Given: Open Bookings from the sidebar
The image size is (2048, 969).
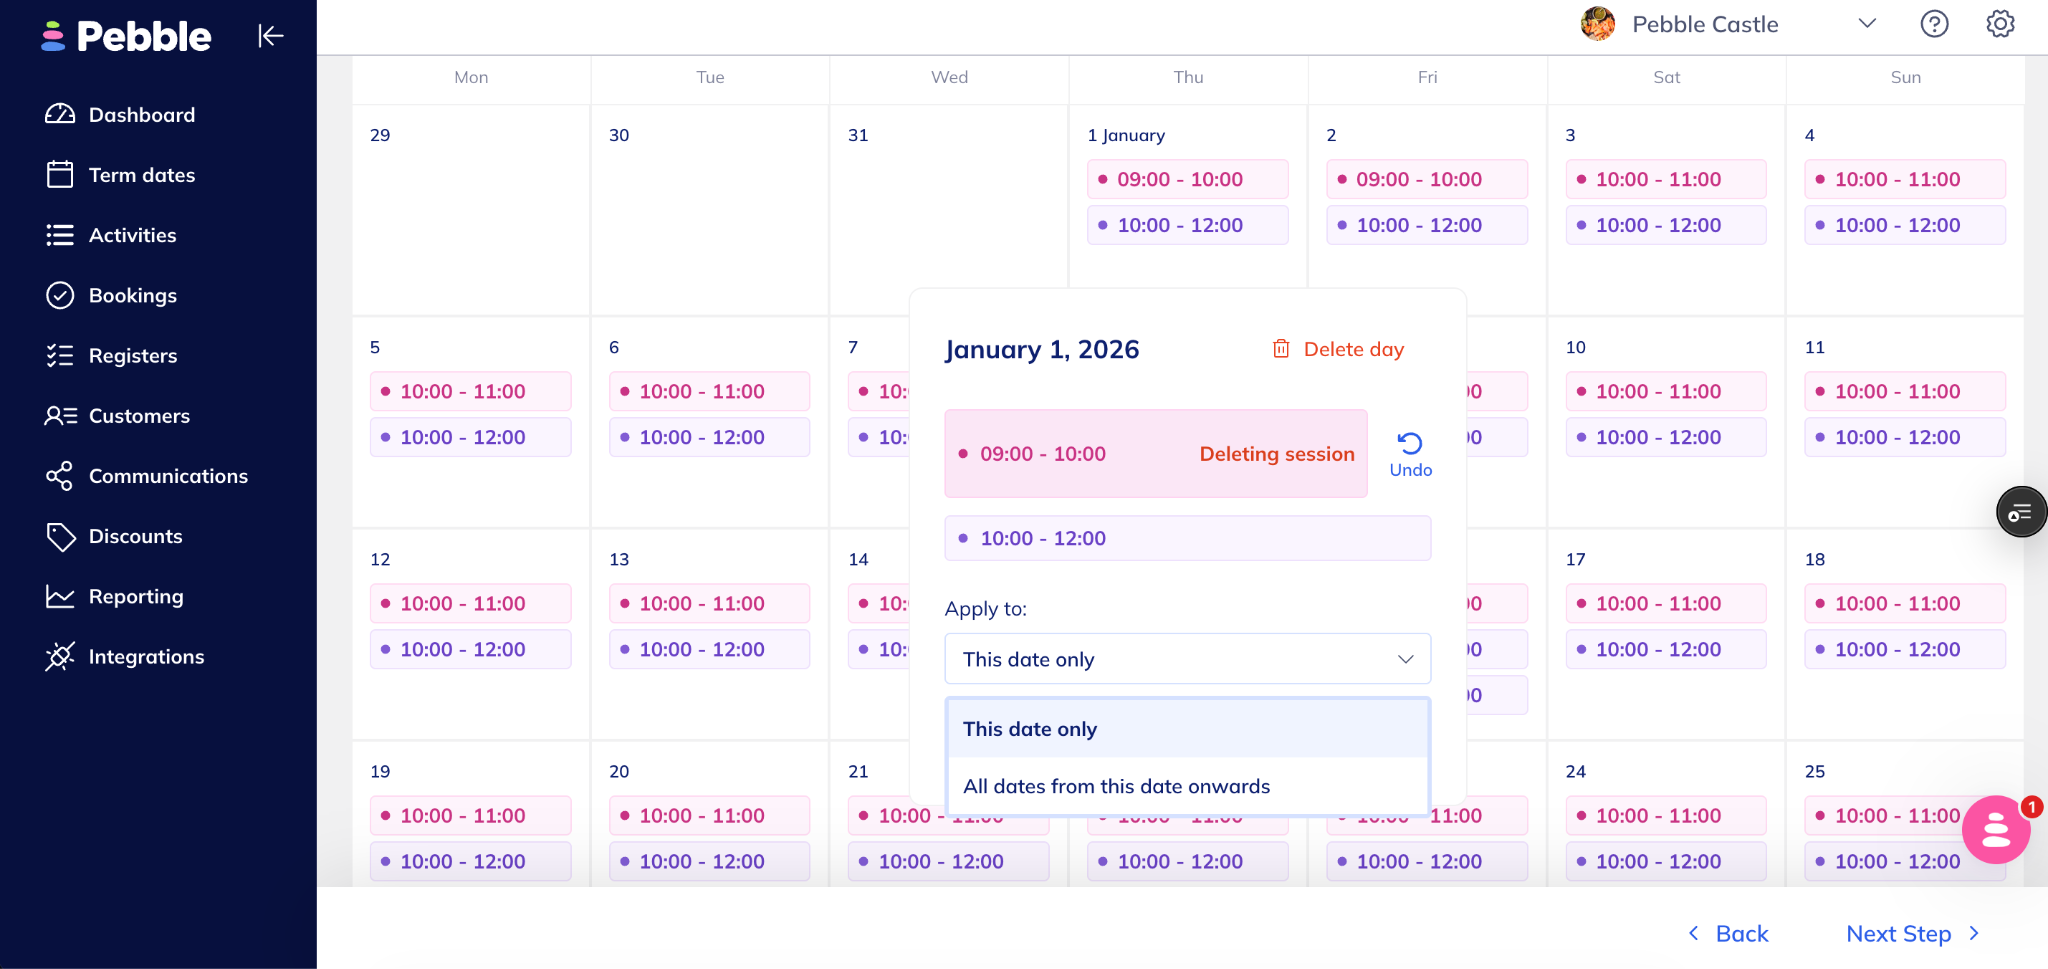Looking at the screenshot, I should [x=132, y=296].
